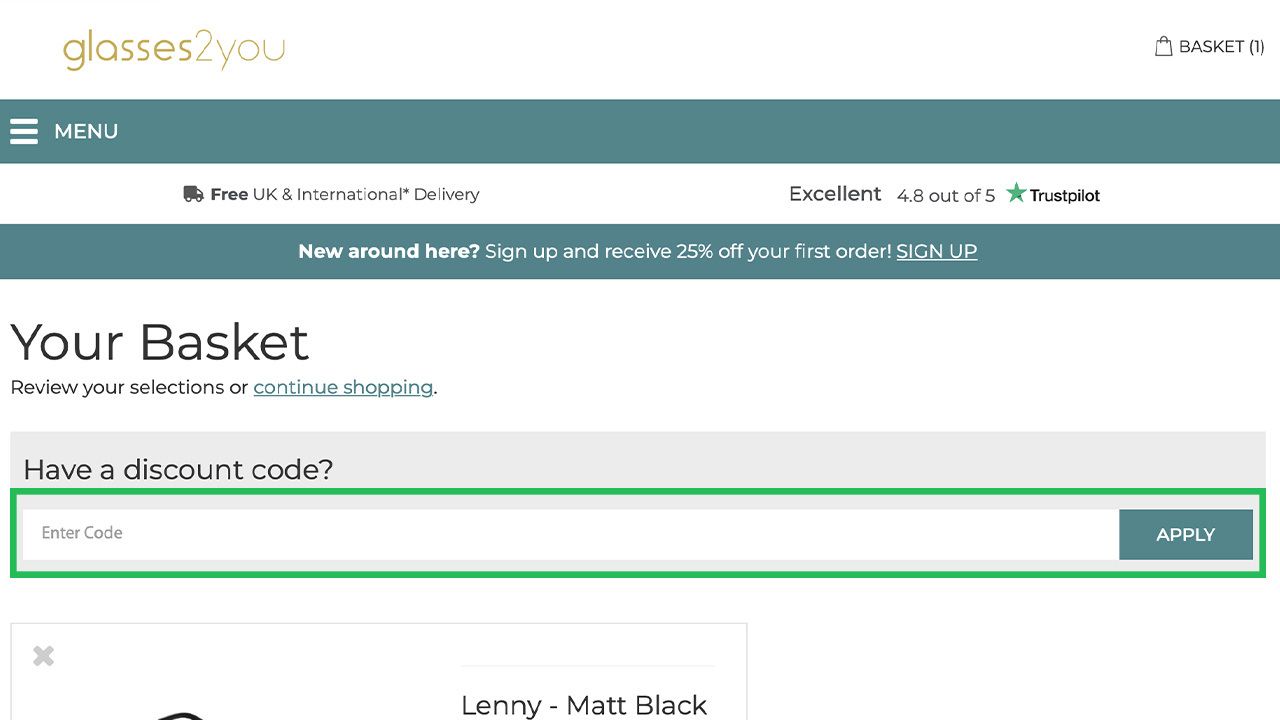This screenshot has width=1280, height=720.
Task: Open the basket bag icon
Action: (1163, 46)
